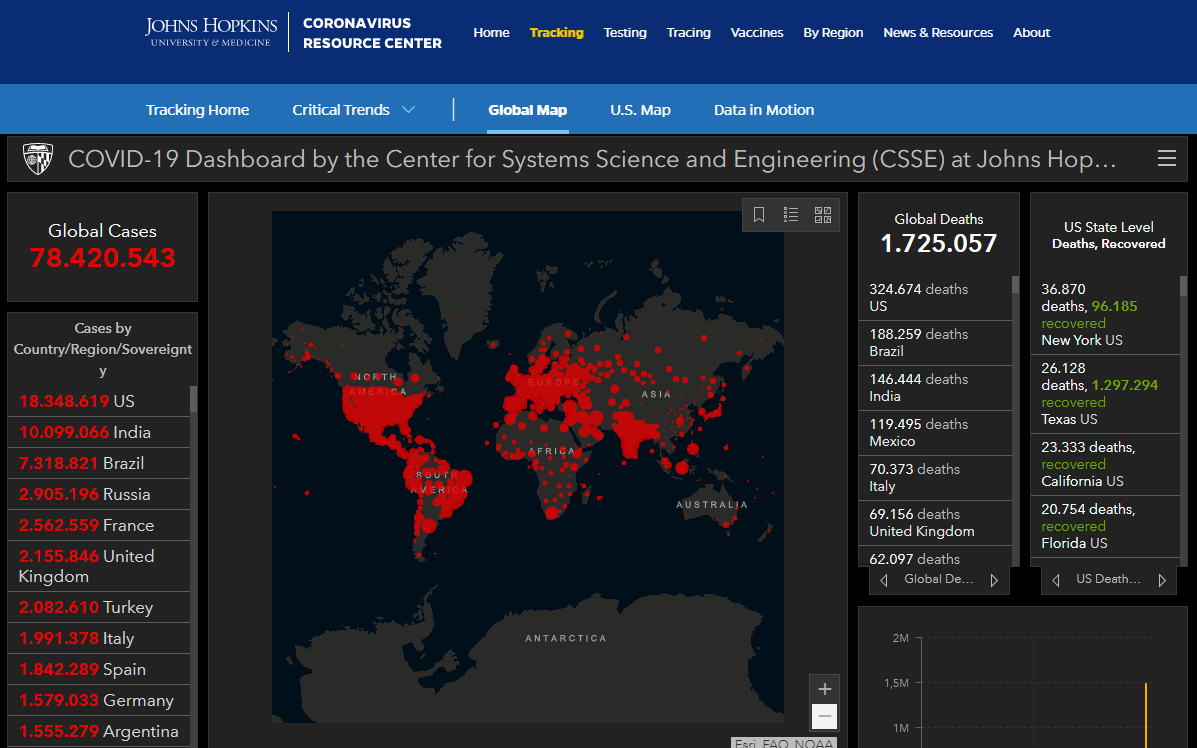Click the California US state entry
This screenshot has height=748, width=1197.
pos(1105,464)
